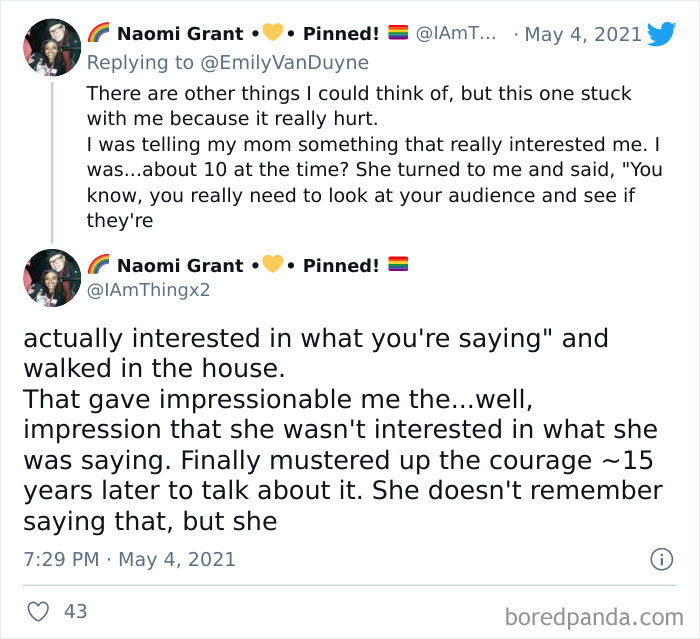
Task: Click yellow heart emoji in the top tweet name
Action: click(273, 34)
